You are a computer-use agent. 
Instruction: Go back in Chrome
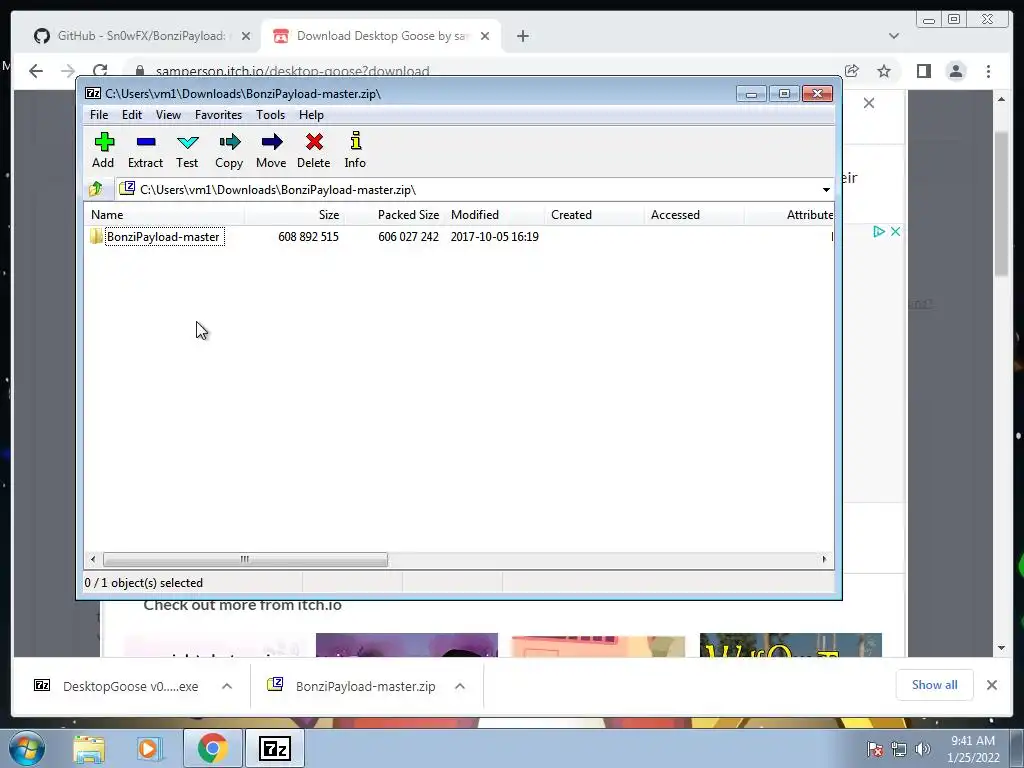pyautogui.click(x=36, y=71)
